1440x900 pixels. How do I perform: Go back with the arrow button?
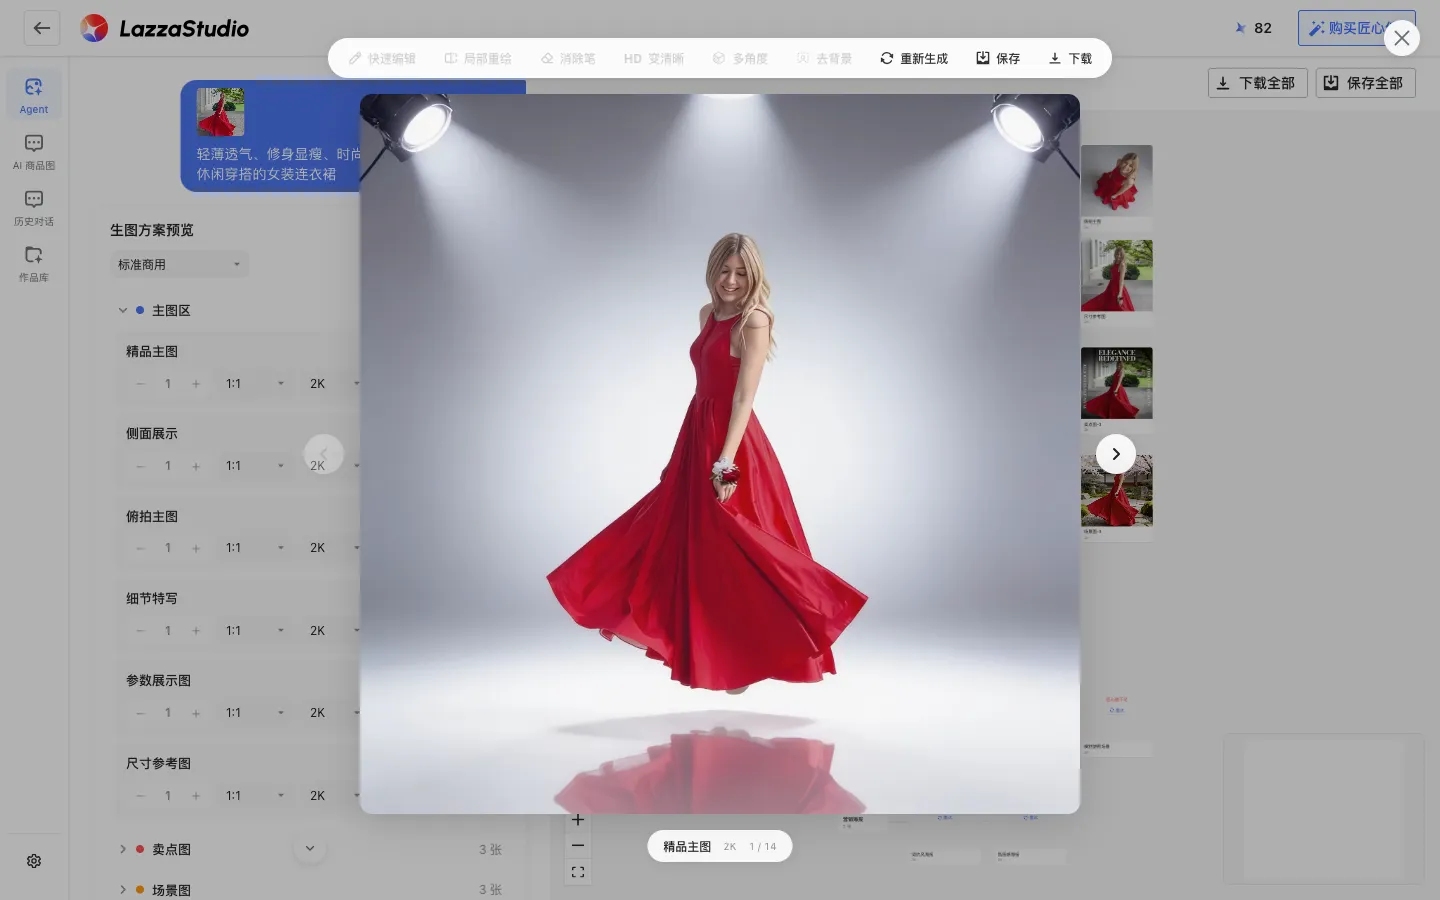[x=42, y=28]
